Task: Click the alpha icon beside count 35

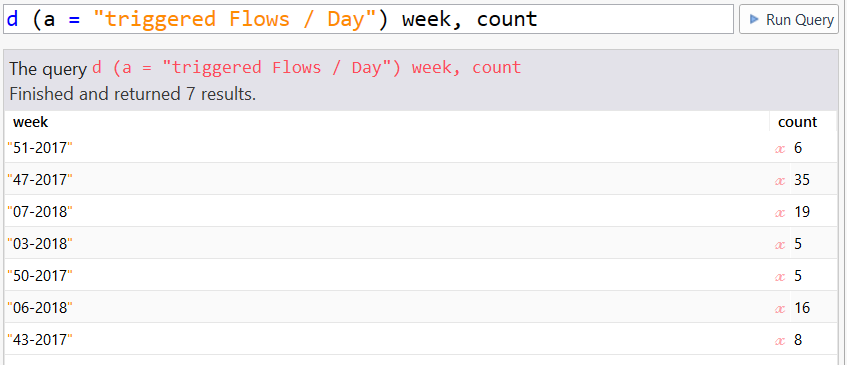Action: [779, 180]
